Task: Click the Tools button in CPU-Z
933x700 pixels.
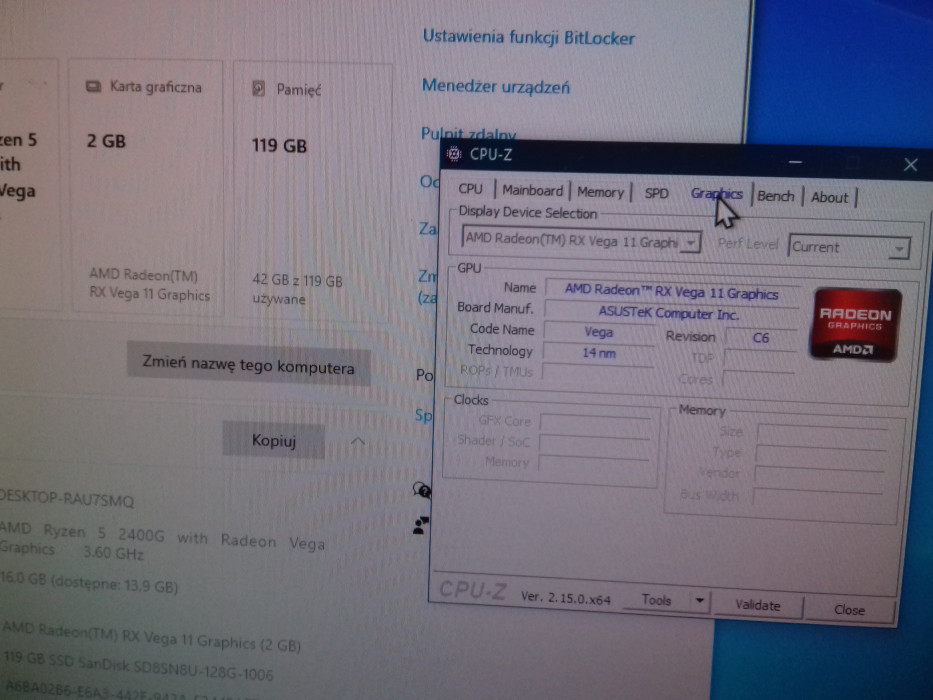Action: click(x=656, y=599)
